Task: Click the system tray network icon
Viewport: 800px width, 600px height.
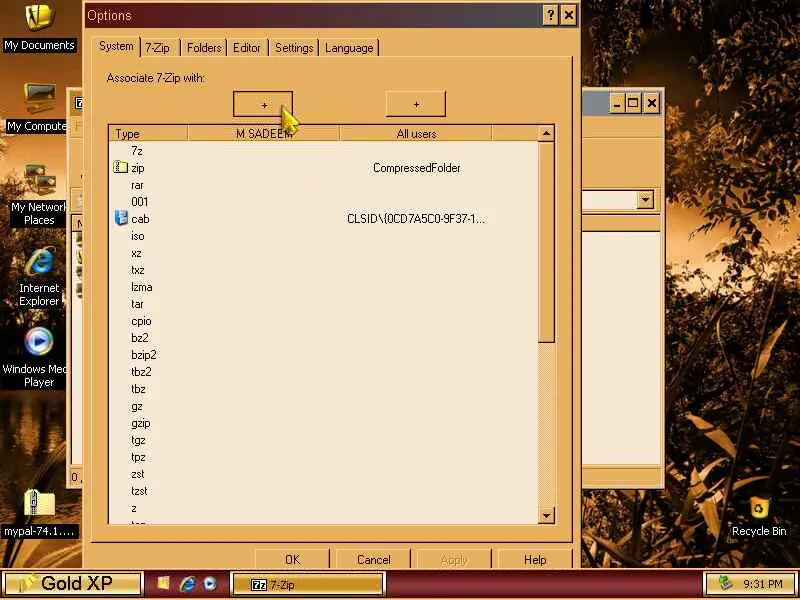Action: [726, 583]
